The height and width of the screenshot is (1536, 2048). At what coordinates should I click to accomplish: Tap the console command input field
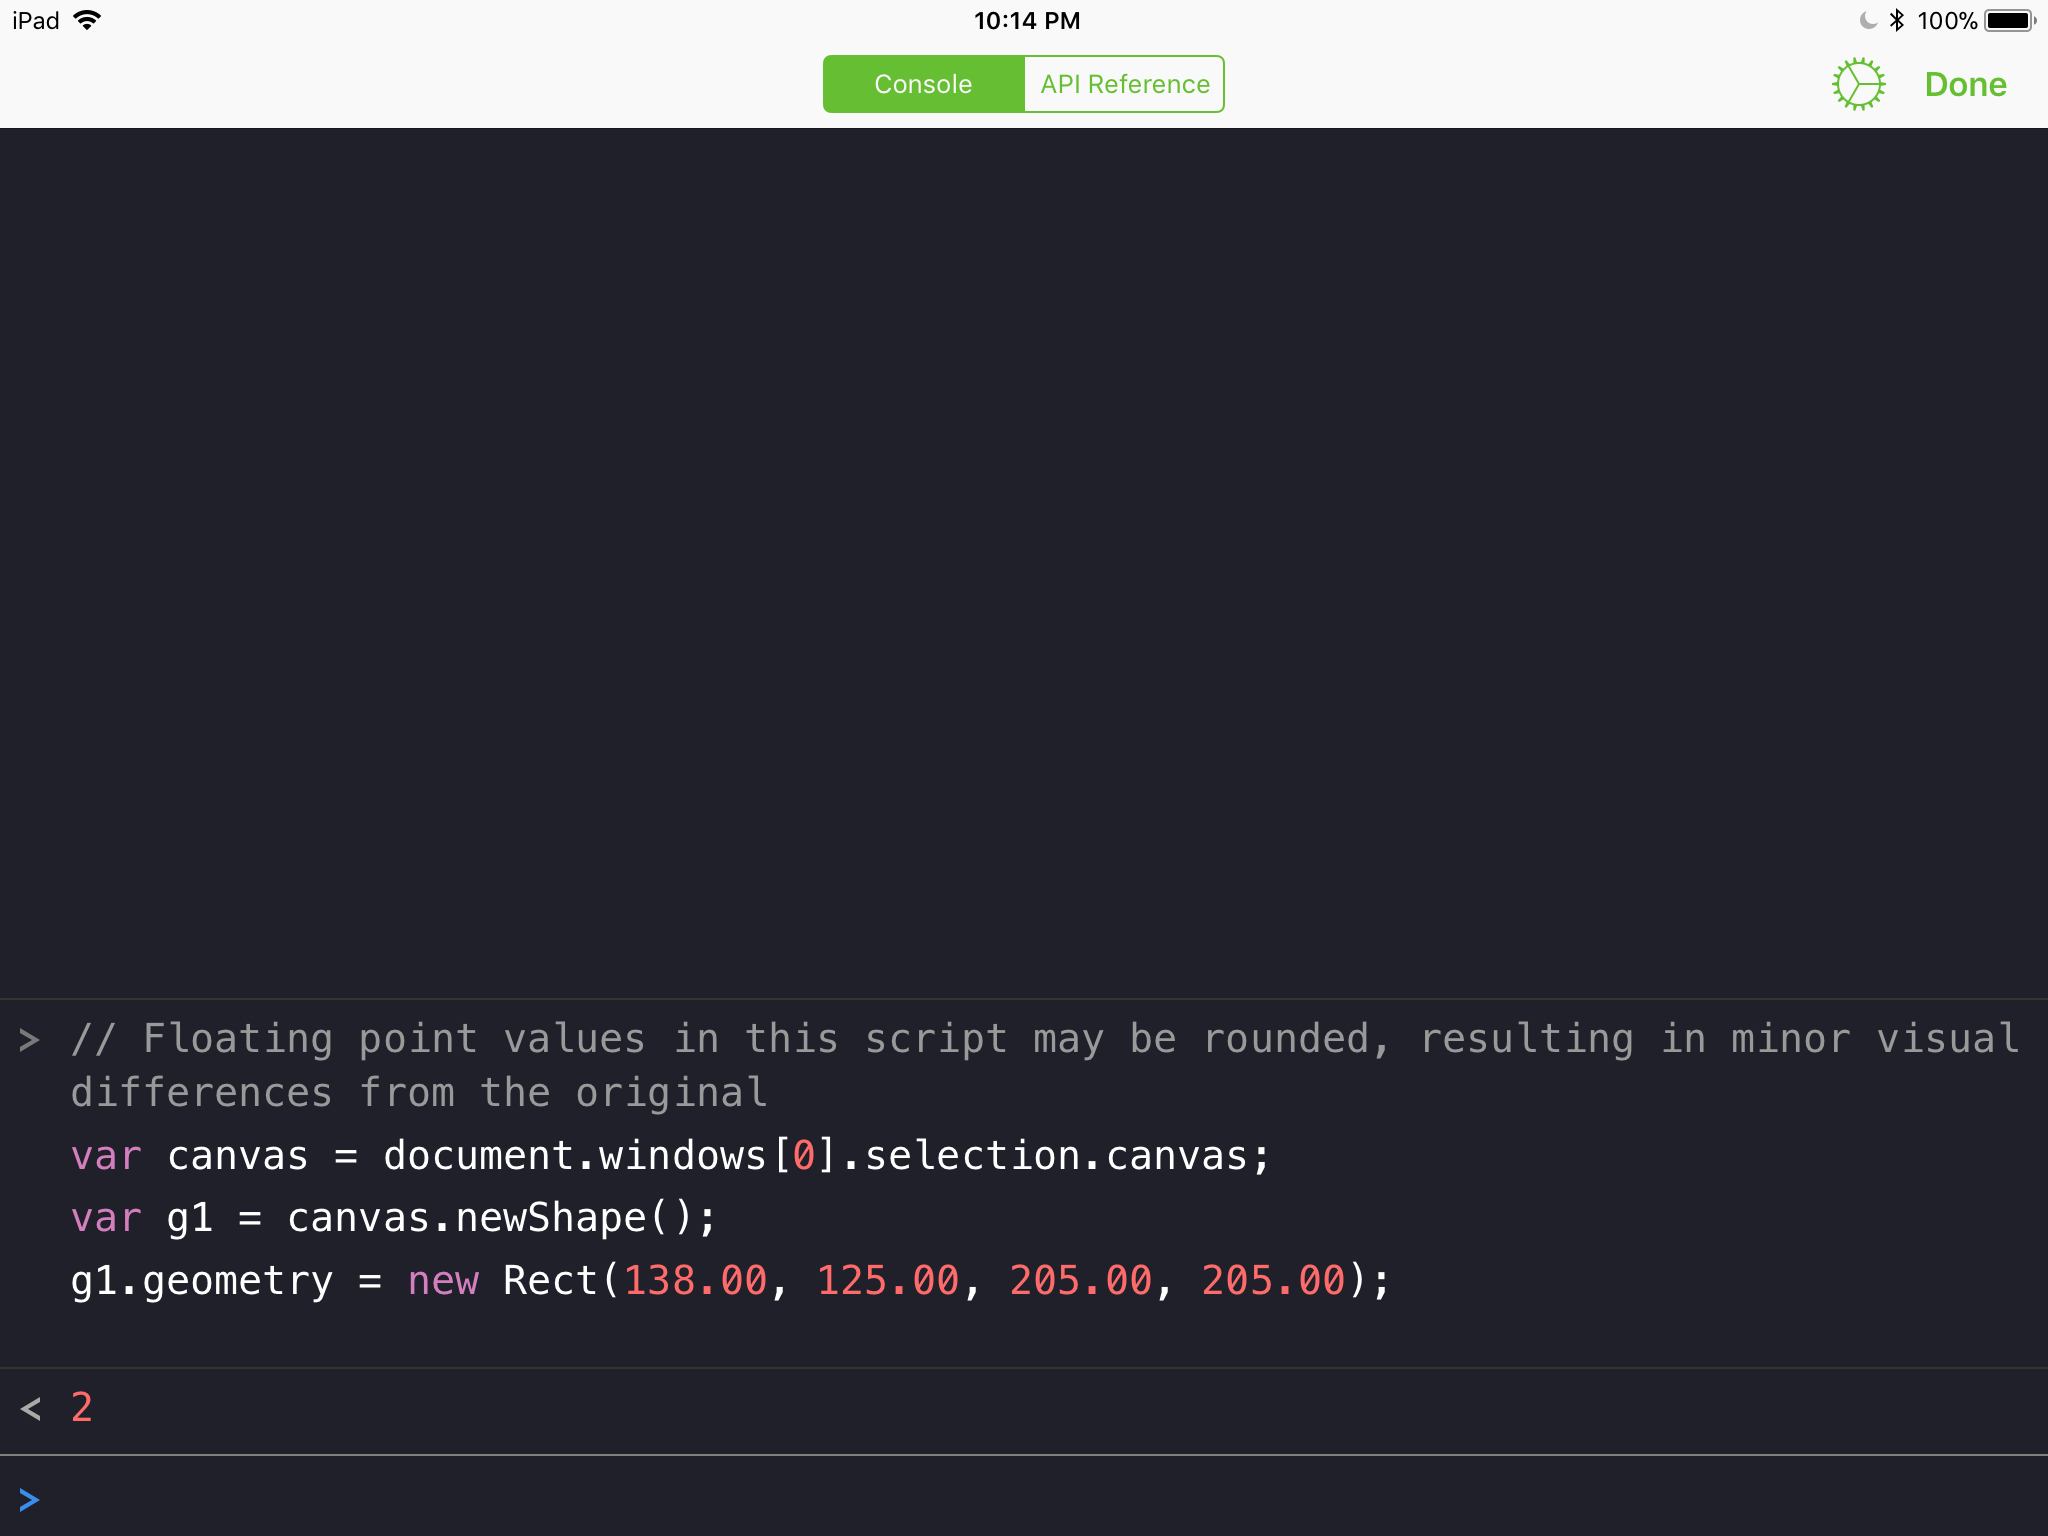coord(1040,1498)
